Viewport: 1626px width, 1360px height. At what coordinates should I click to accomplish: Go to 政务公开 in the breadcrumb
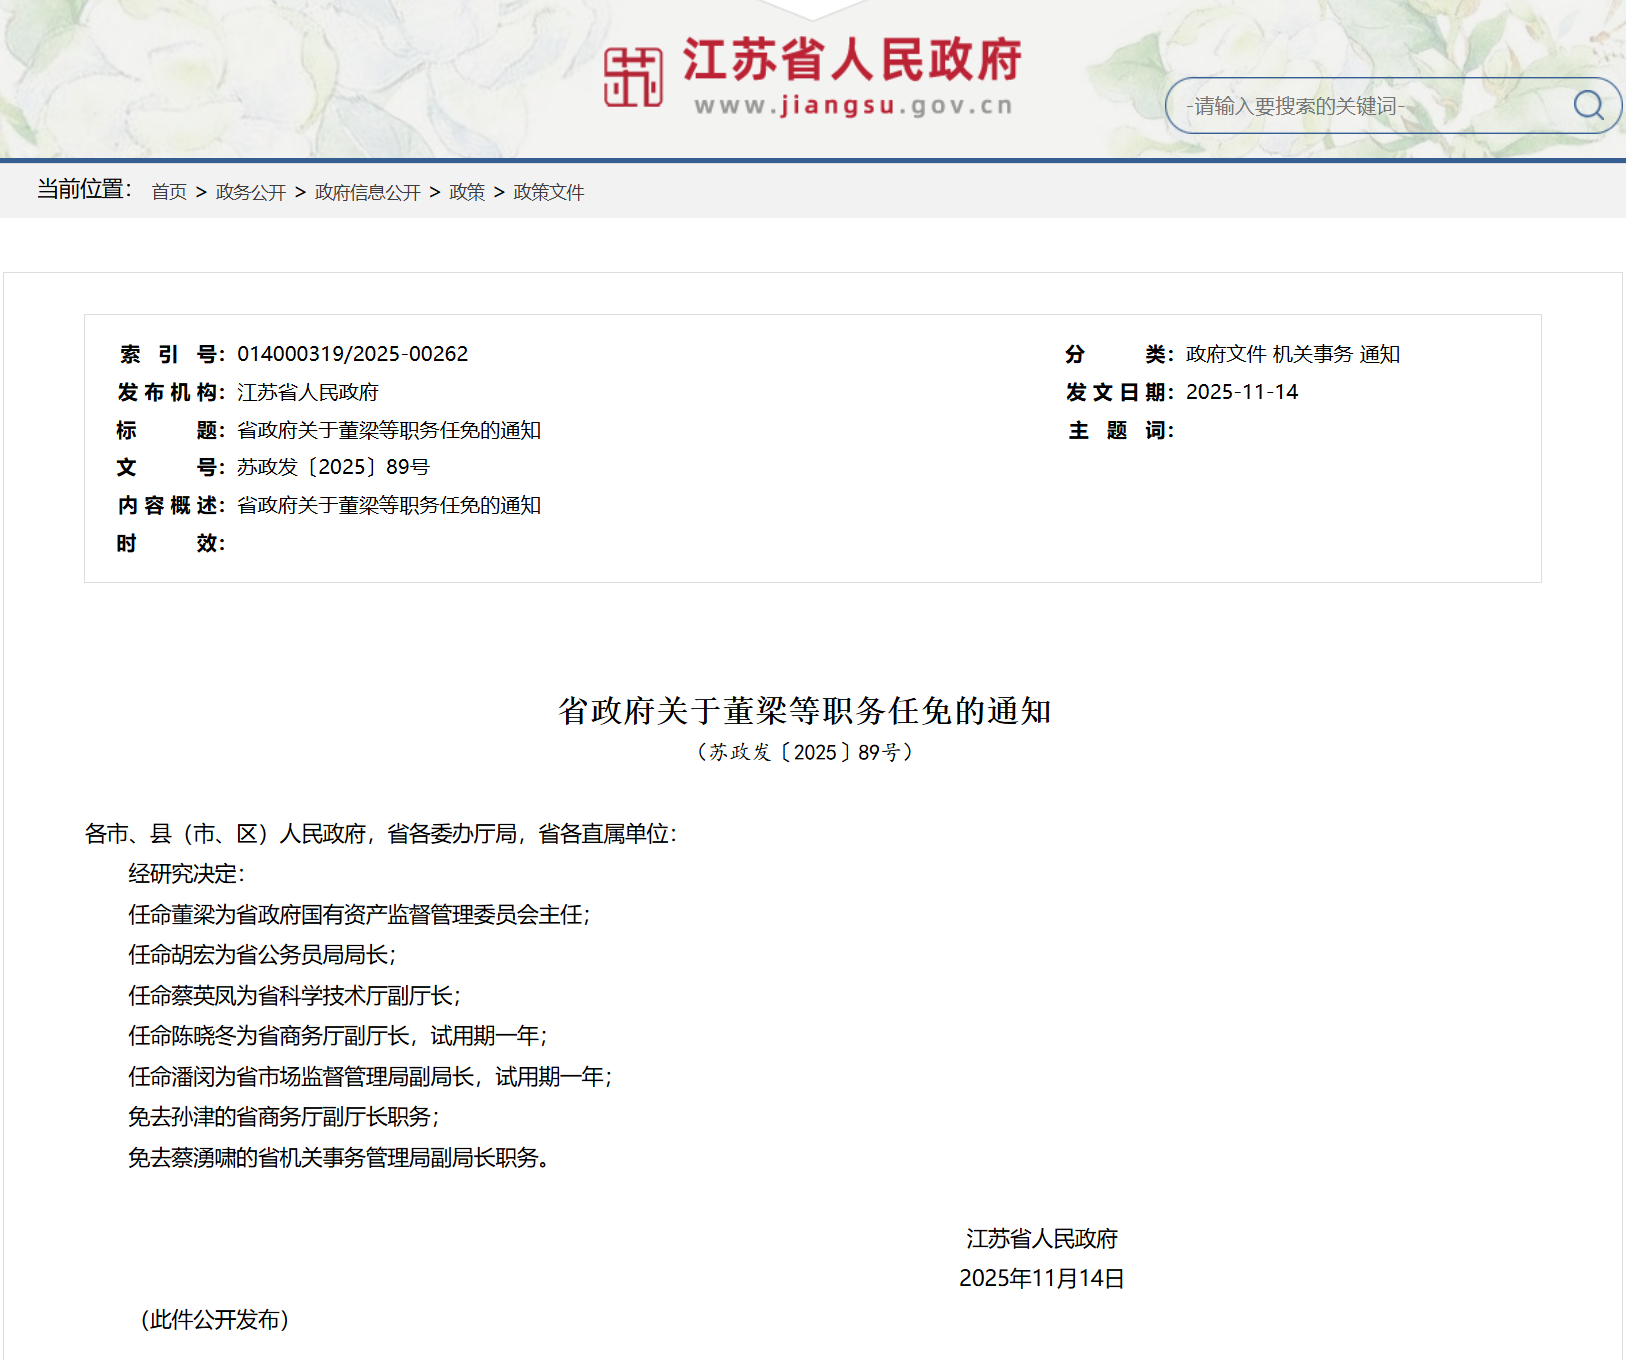pyautogui.click(x=251, y=192)
